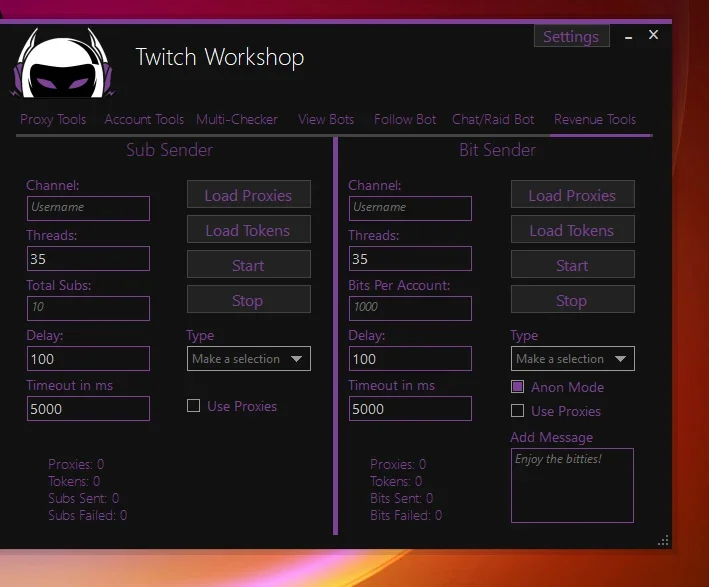Viewport: 709px width, 587px height.
Task: Click Stop button in Bit Sender
Action: click(x=573, y=299)
